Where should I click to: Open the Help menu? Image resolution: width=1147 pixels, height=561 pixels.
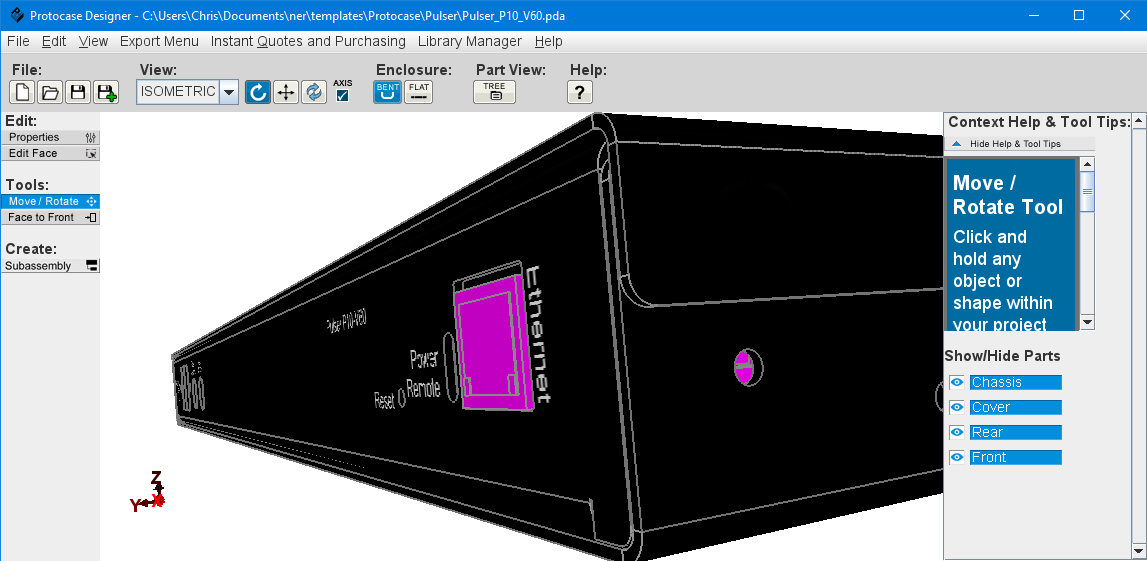[x=549, y=41]
